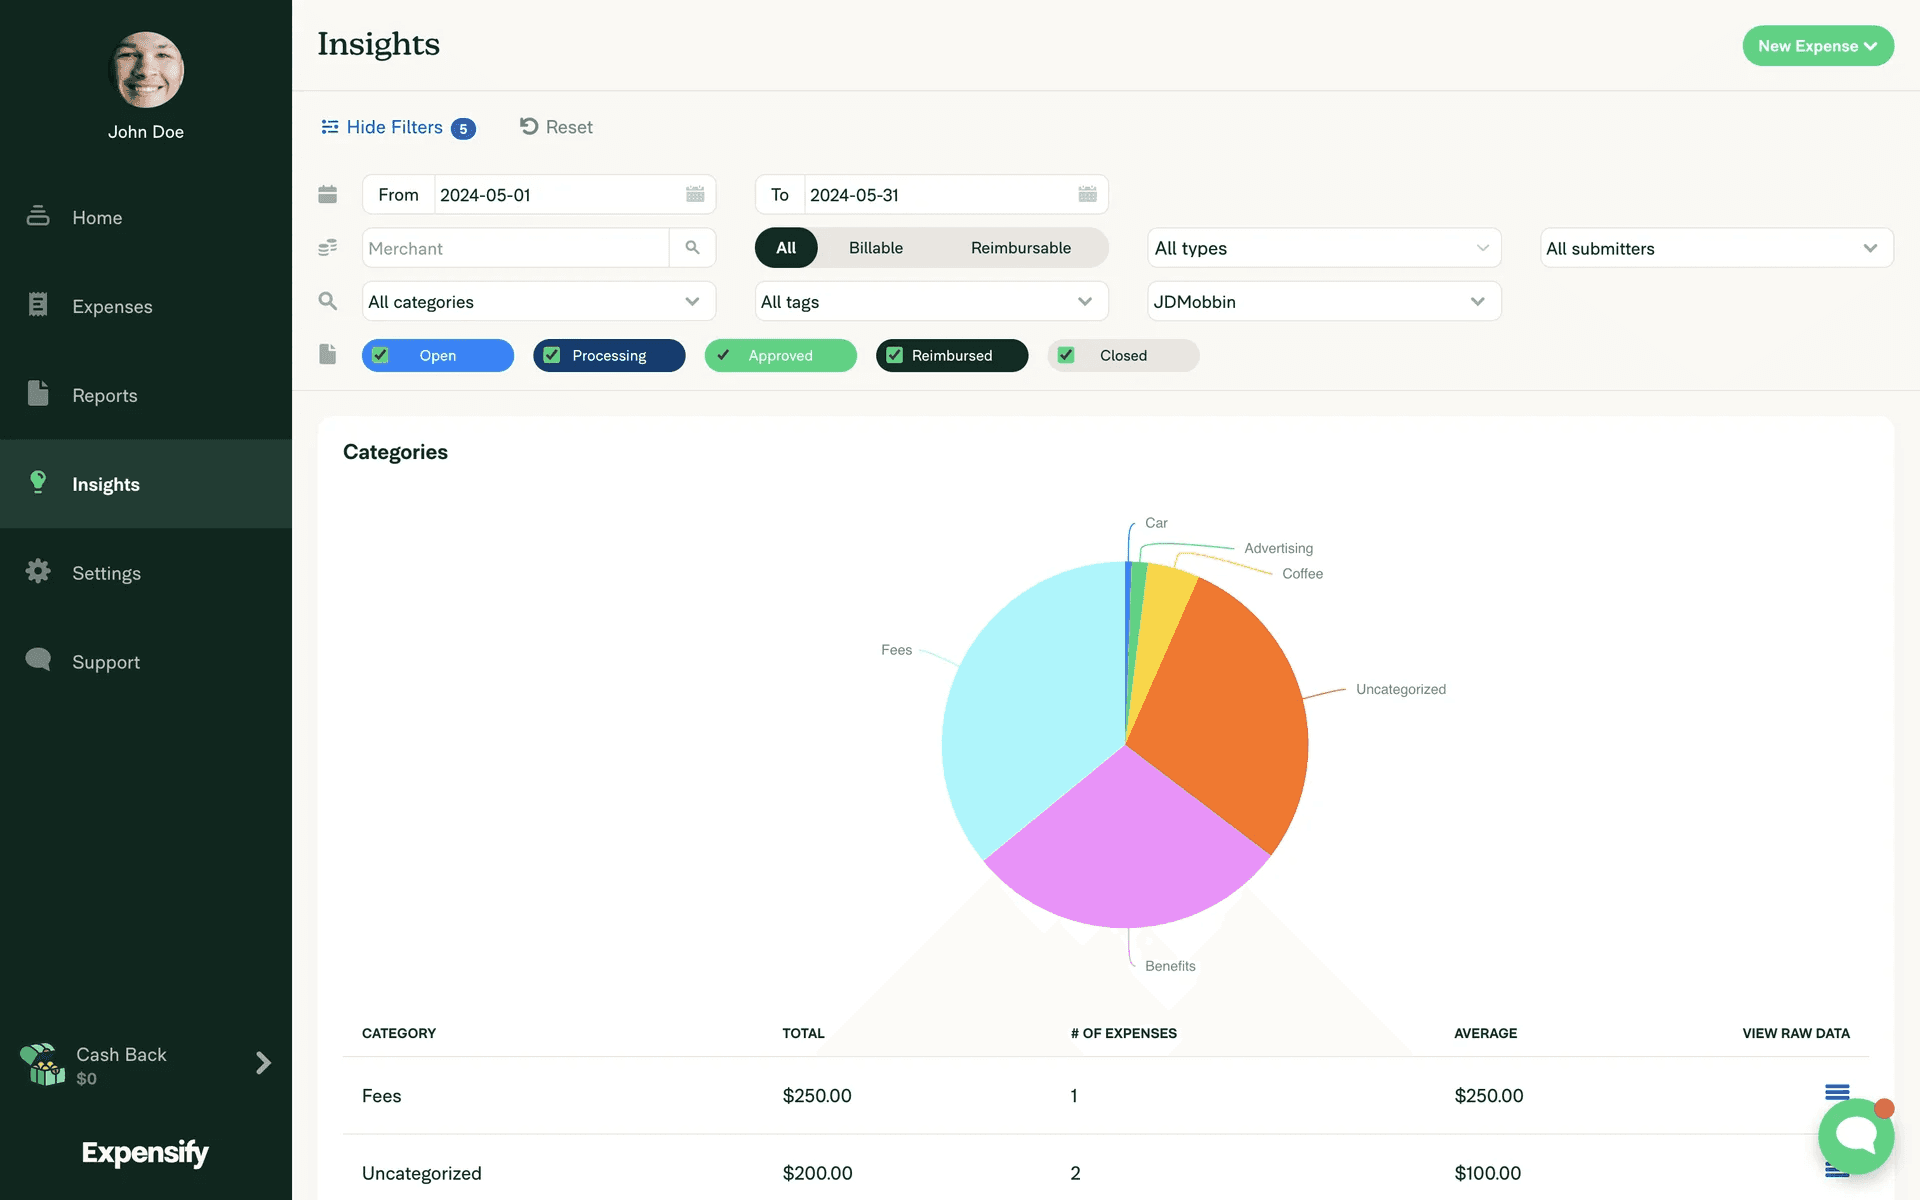Viewport: 1920px width, 1200px height.
Task: Click the Hide Filters icon
Action: click(330, 127)
